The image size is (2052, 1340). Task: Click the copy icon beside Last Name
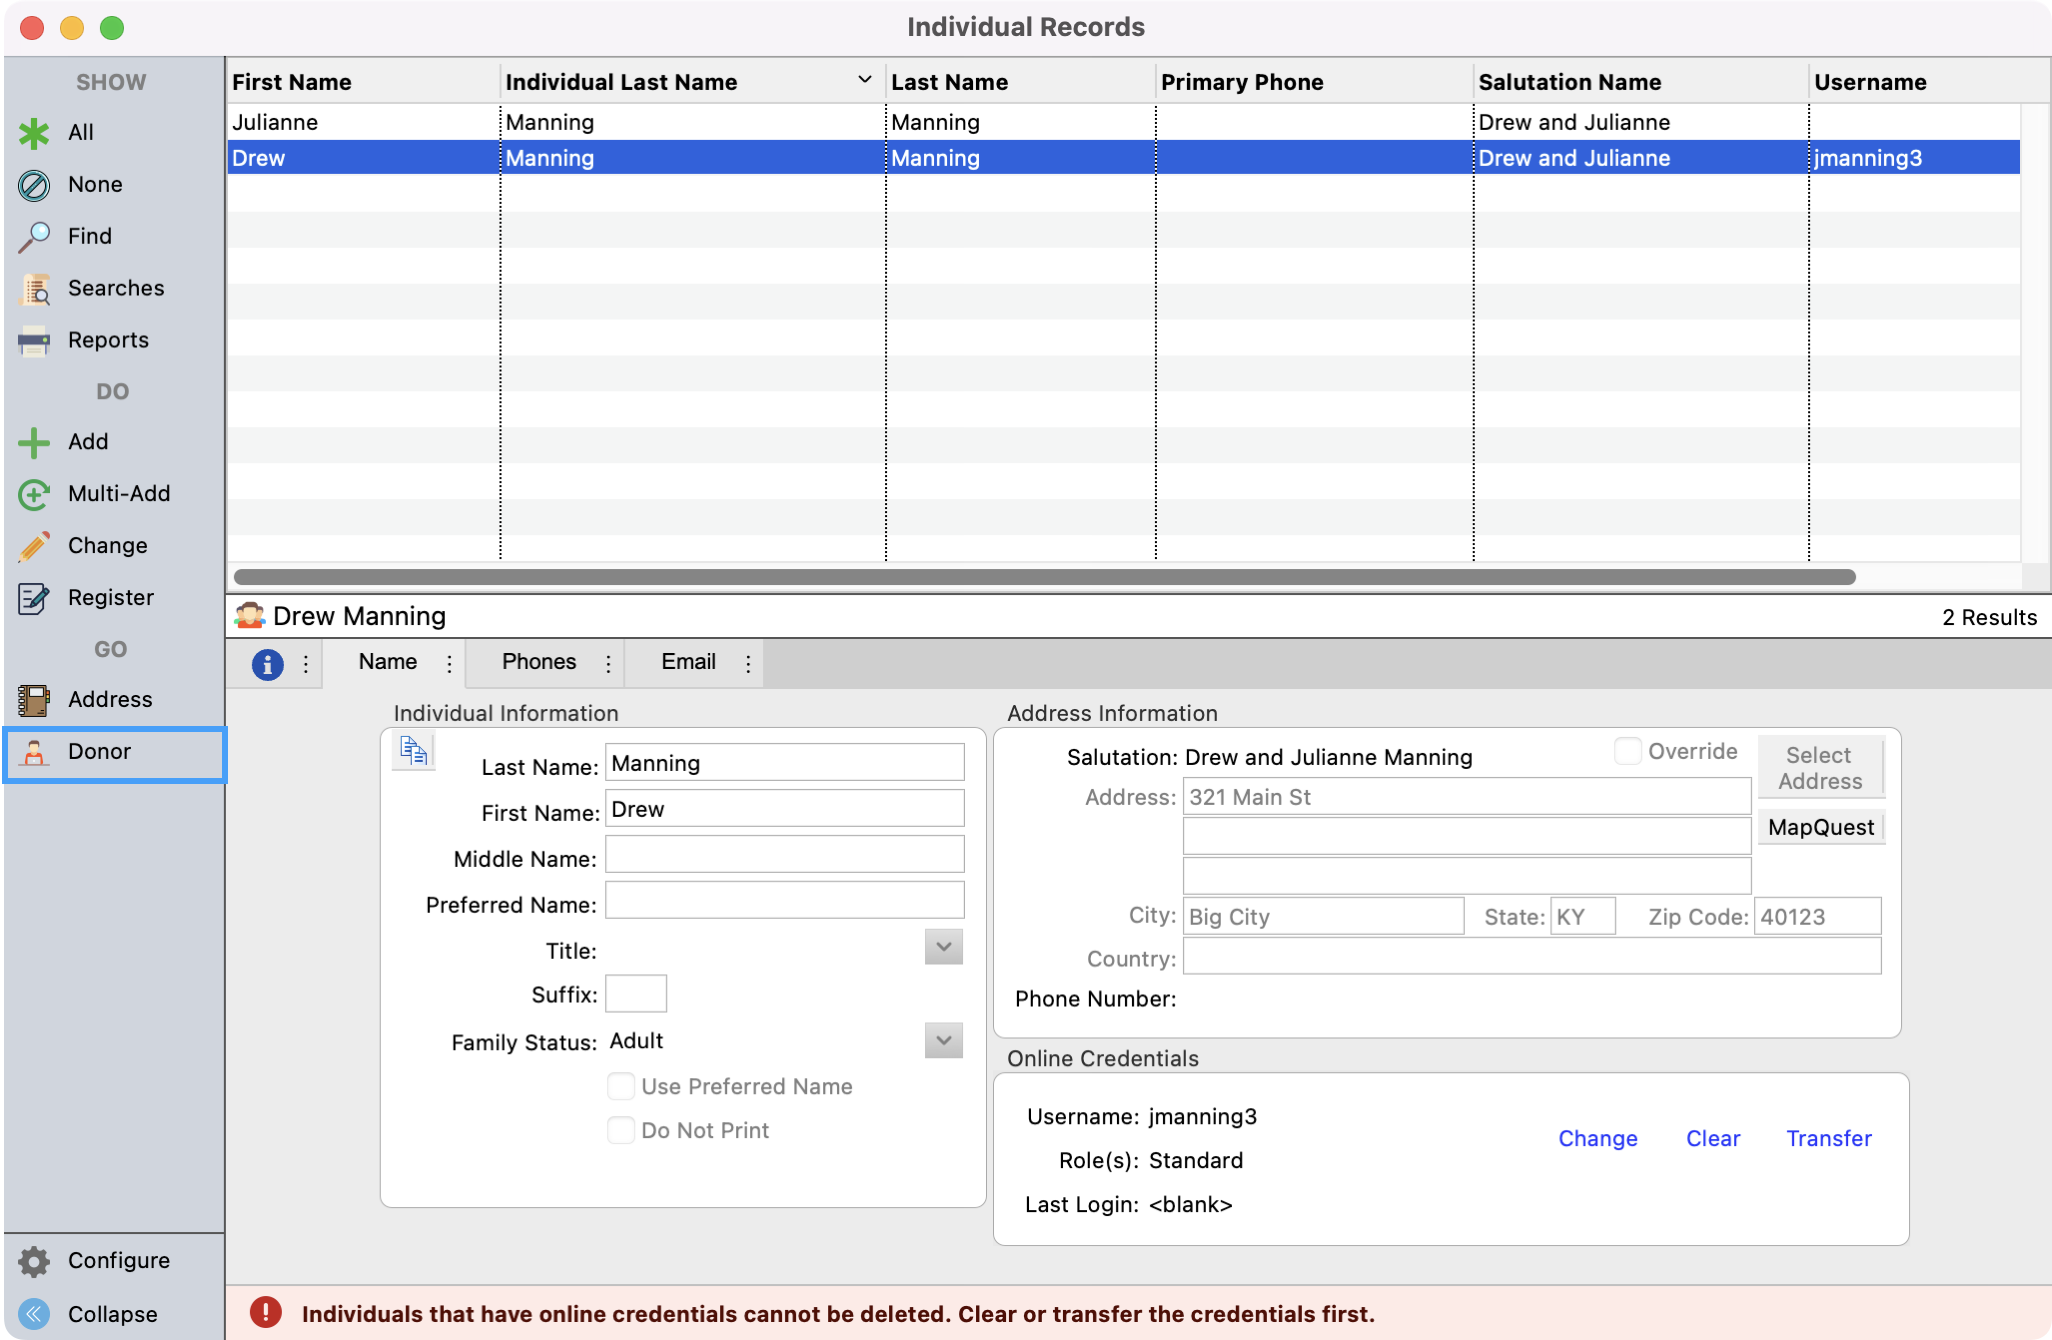tap(413, 751)
